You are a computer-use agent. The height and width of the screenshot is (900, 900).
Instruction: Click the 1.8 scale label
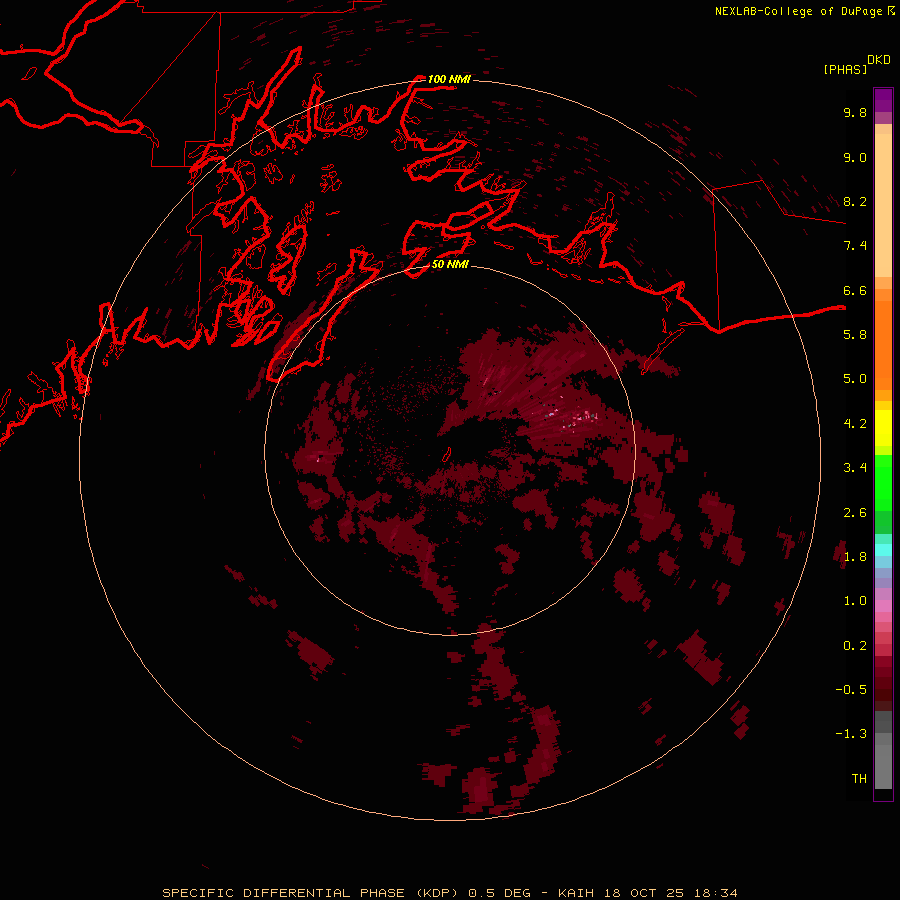click(x=855, y=557)
